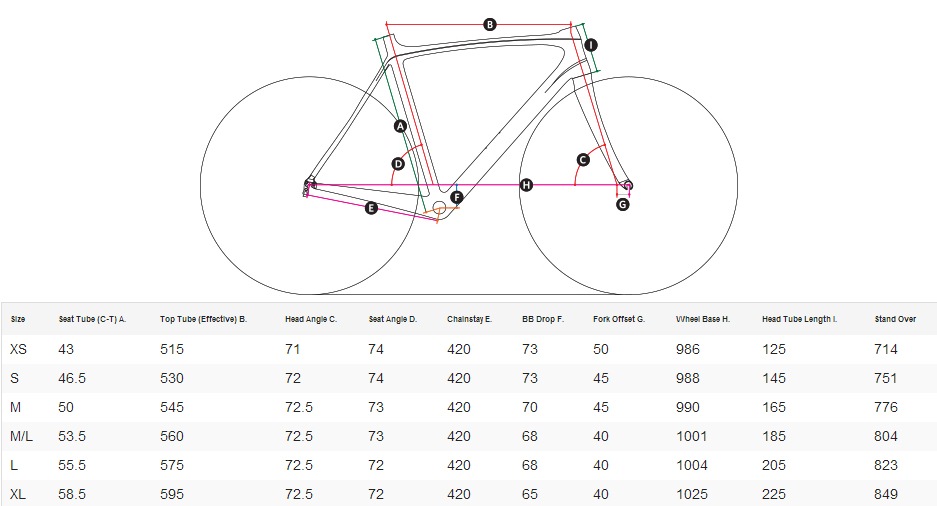Screen dimensions: 937x506
Task: Select the M/L size row label
Action: [22, 436]
